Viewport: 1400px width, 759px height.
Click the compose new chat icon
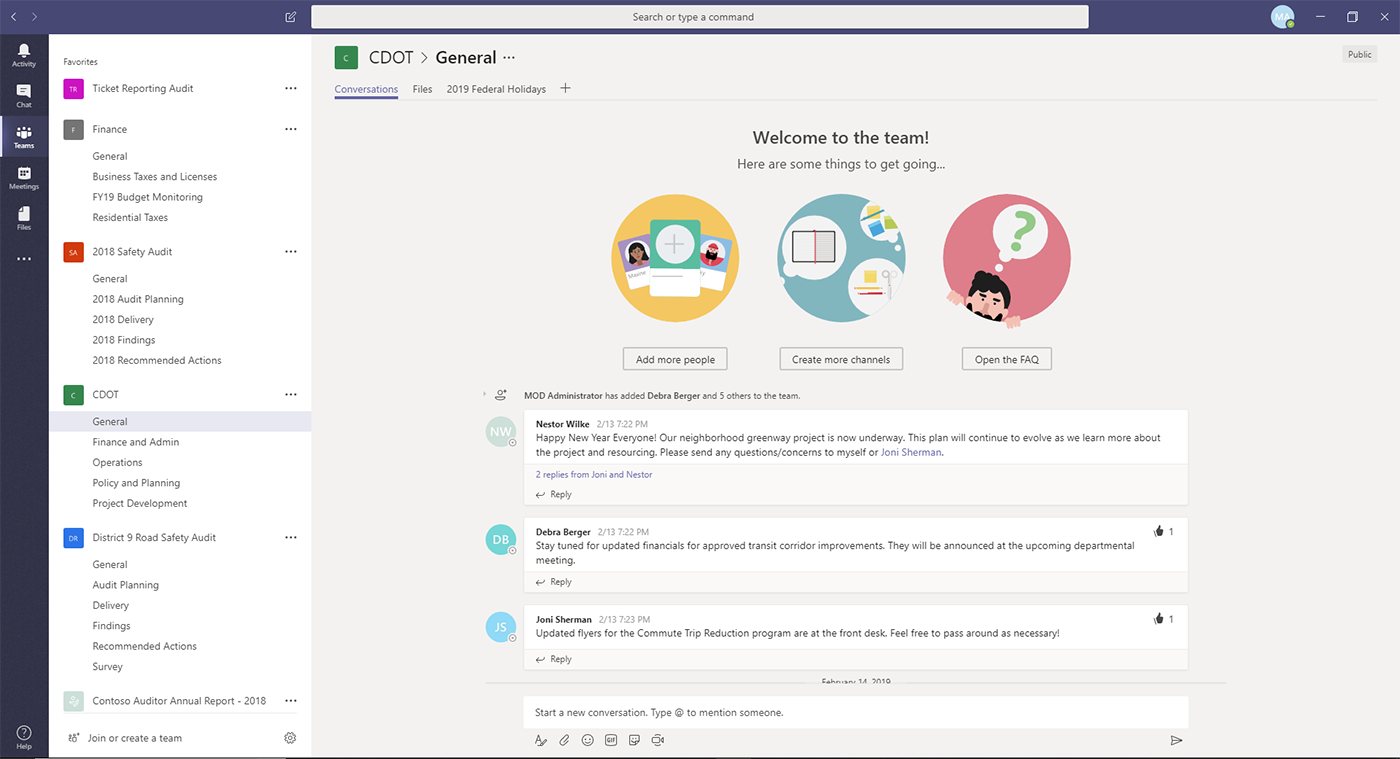click(290, 17)
